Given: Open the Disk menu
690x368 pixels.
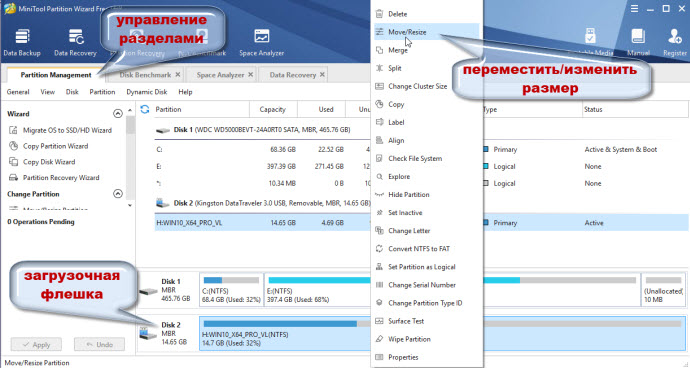Looking at the screenshot, I should (x=72, y=92).
